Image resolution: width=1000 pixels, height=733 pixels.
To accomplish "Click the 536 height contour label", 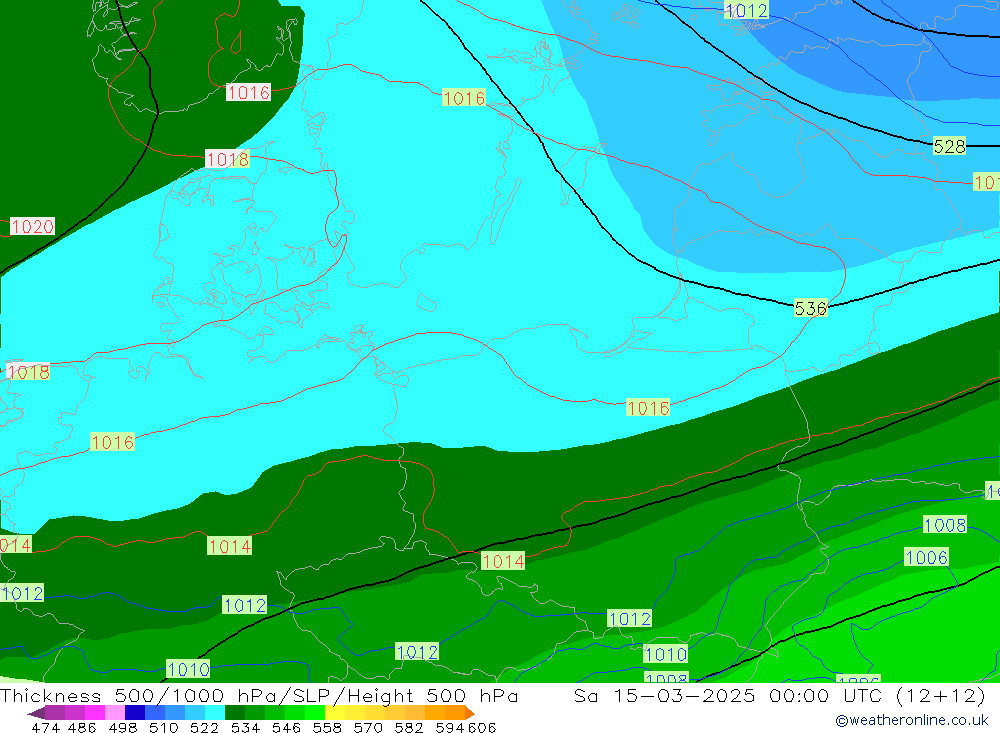I will pyautogui.click(x=810, y=309).
